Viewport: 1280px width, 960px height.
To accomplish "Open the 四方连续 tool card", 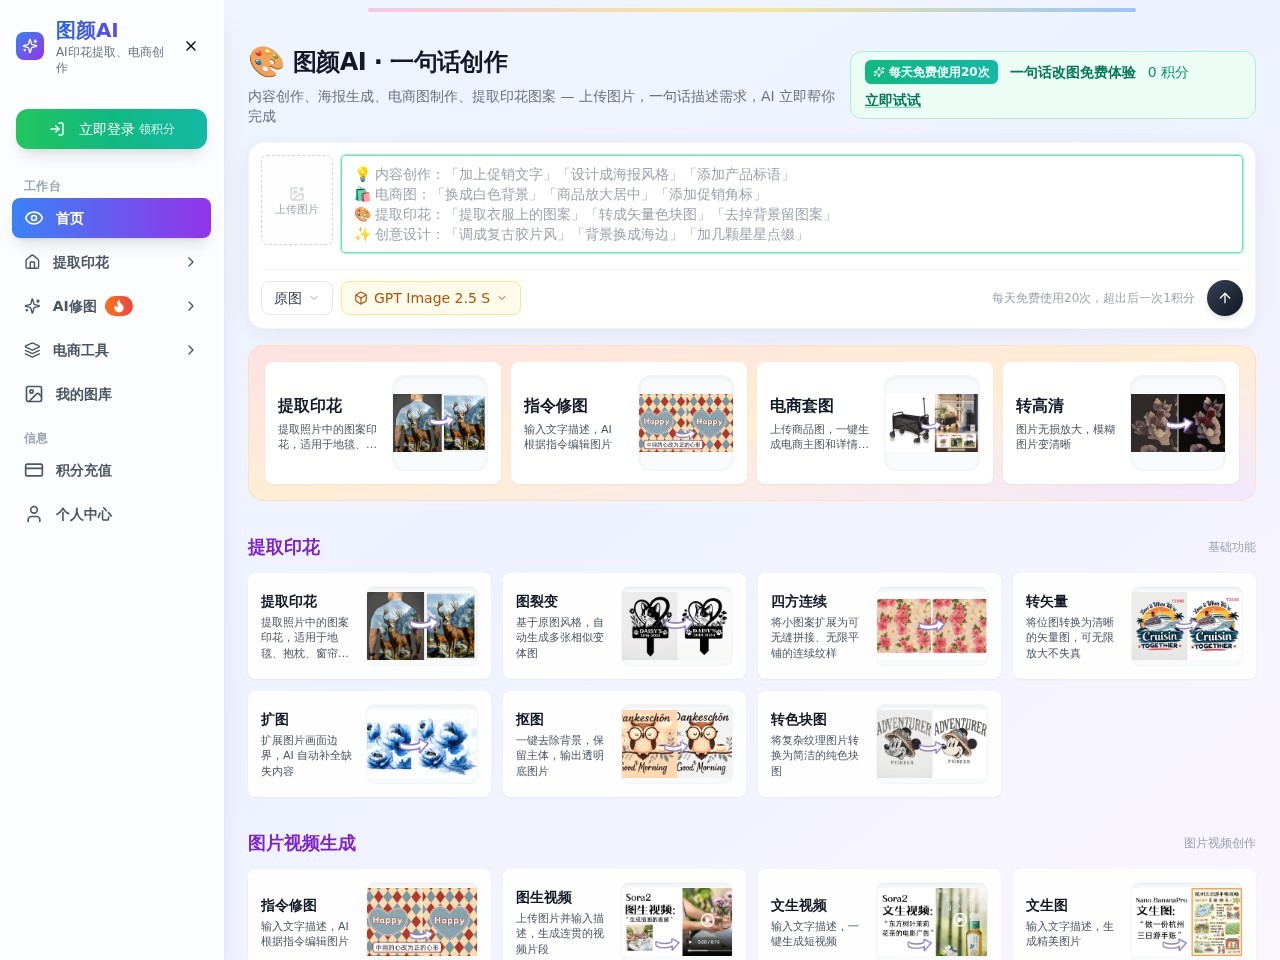I will tap(879, 626).
